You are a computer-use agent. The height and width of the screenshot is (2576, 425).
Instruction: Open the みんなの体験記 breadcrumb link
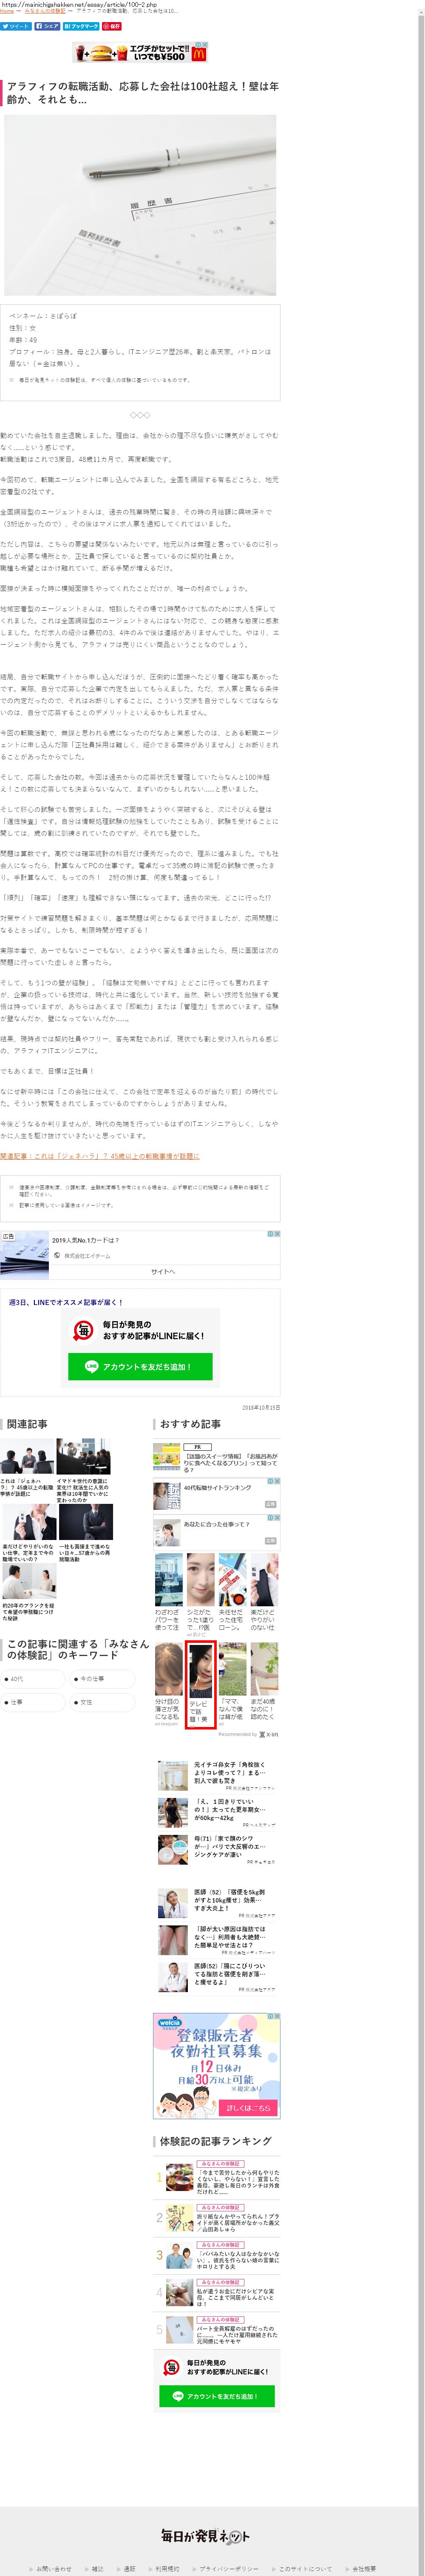pyautogui.click(x=45, y=11)
